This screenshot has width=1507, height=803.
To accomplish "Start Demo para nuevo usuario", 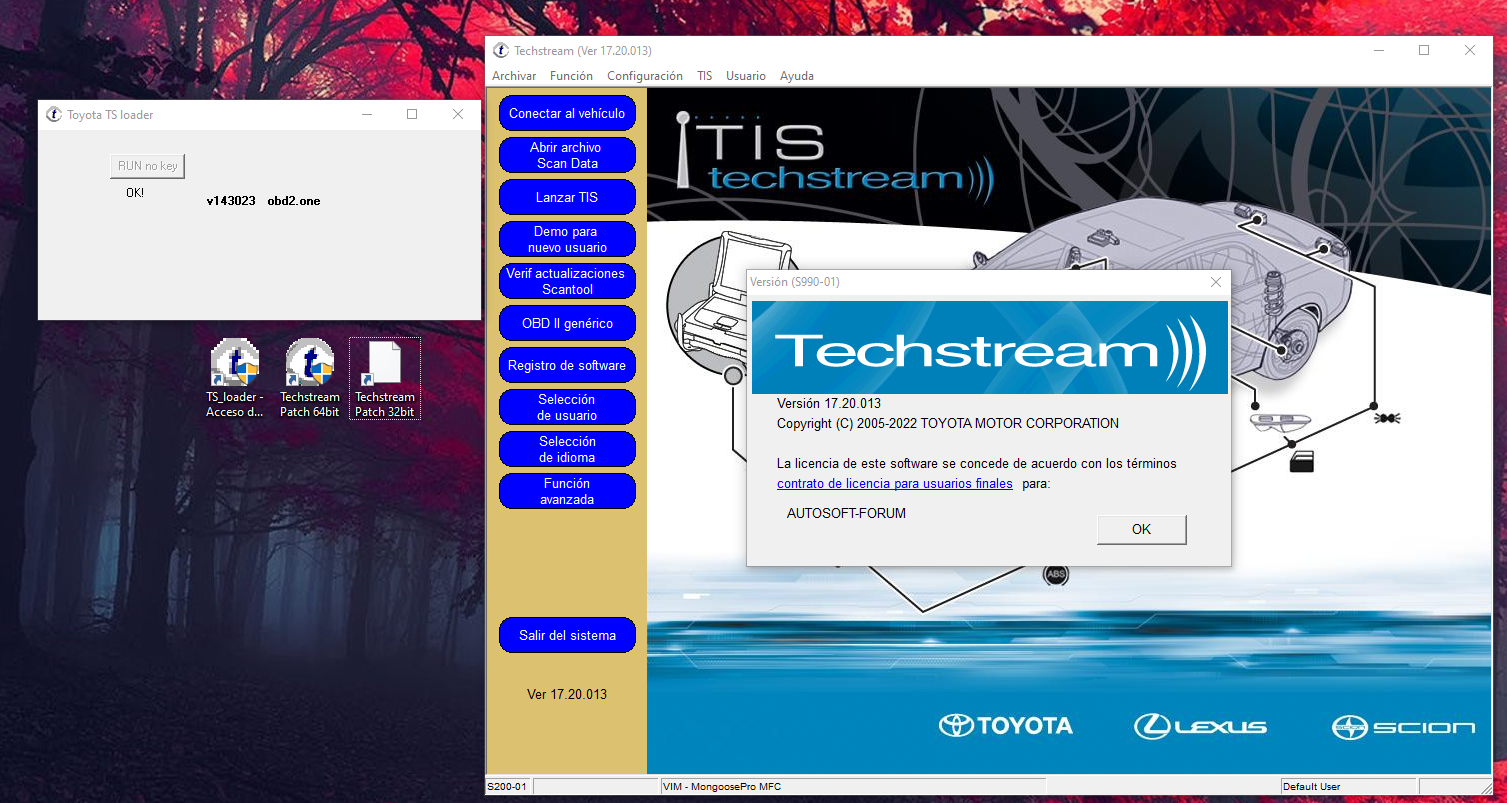I will (567, 239).
